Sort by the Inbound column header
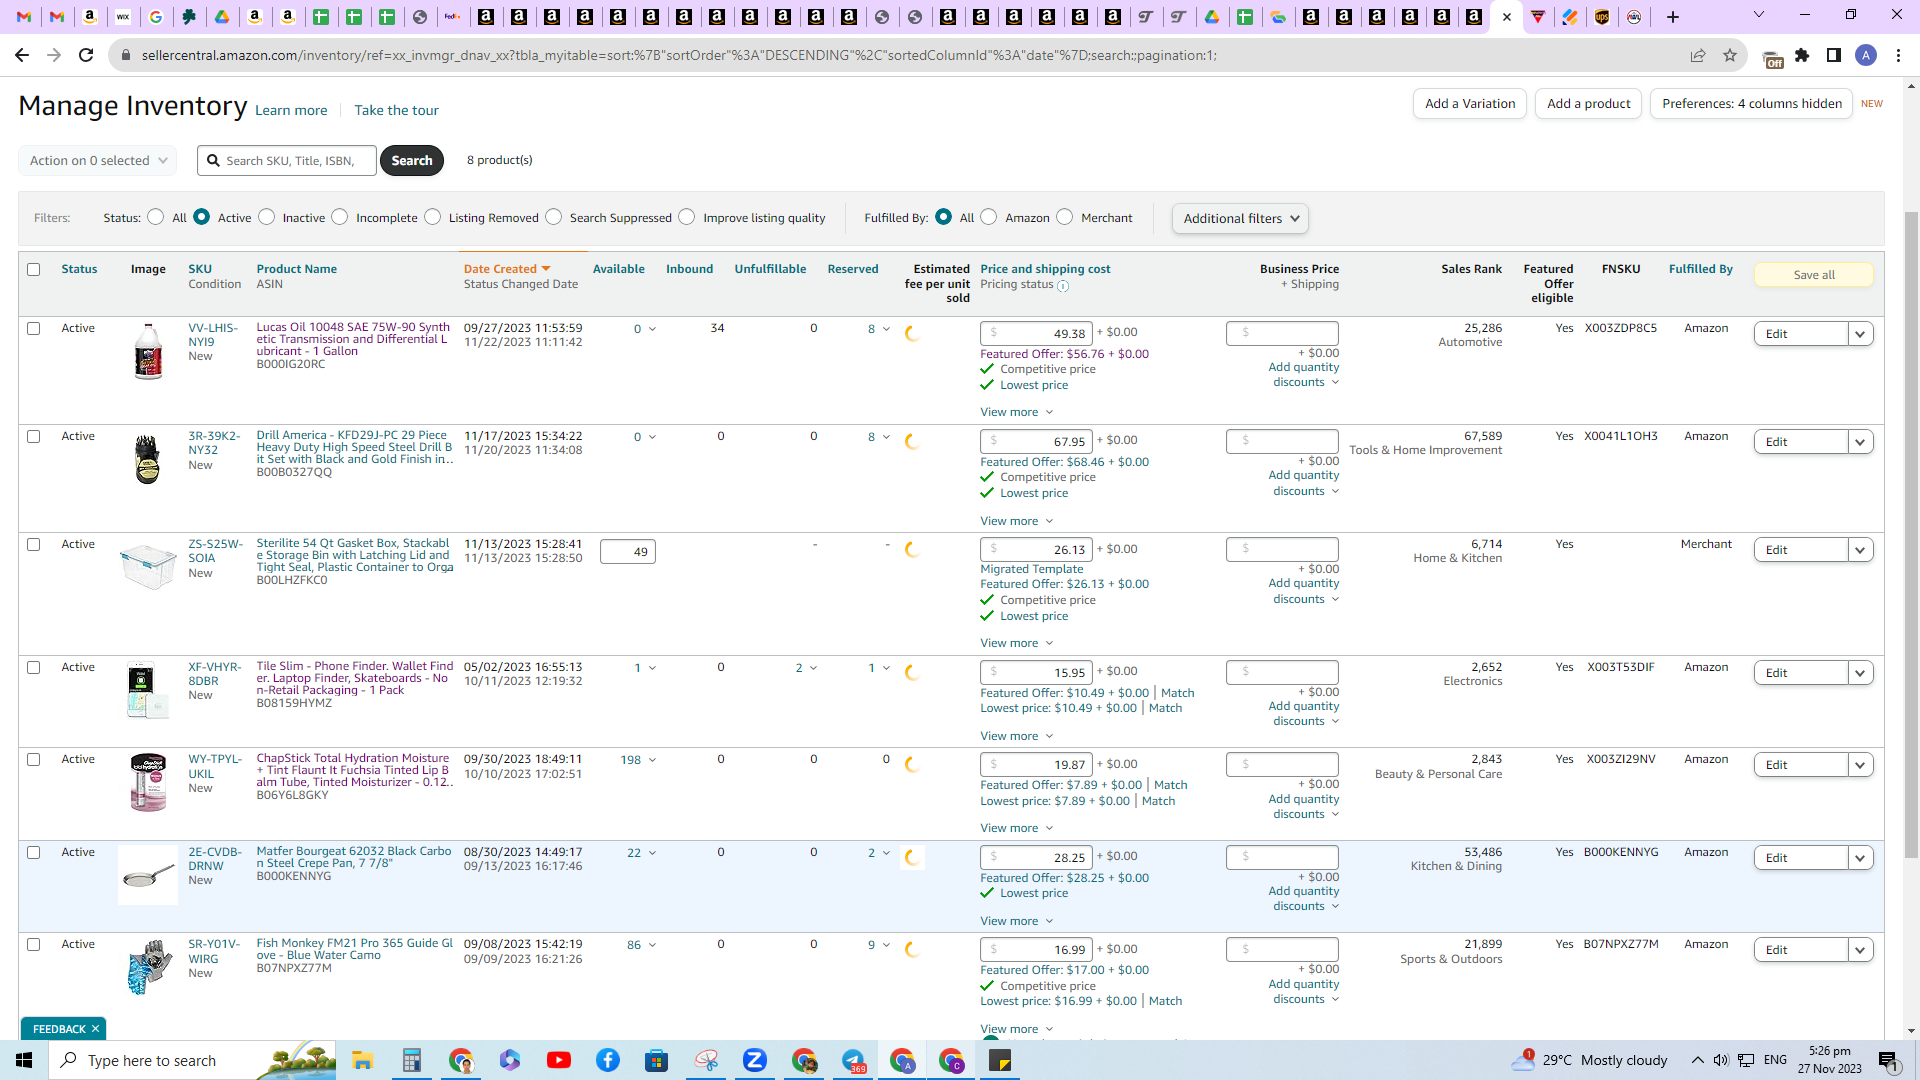The width and height of the screenshot is (1920, 1080). click(689, 269)
